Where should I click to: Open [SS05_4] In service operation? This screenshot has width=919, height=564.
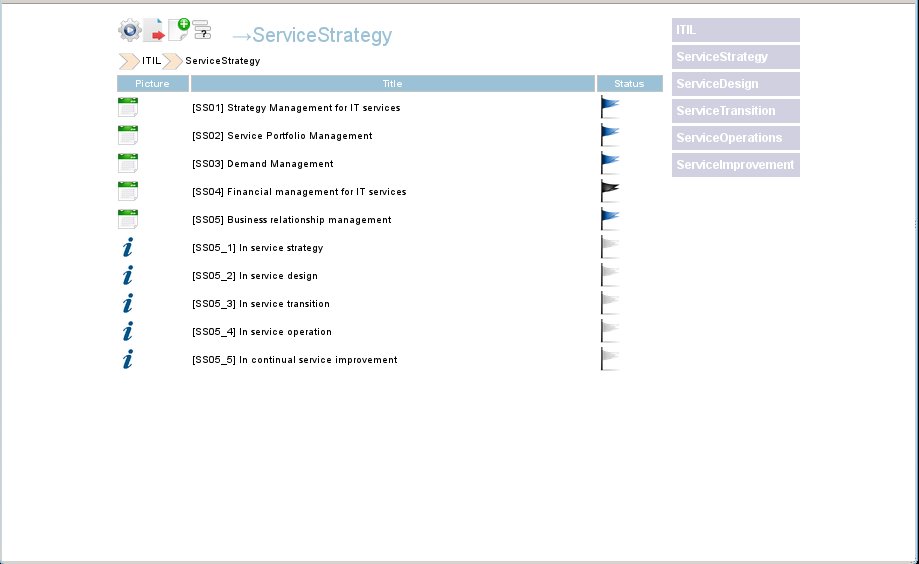click(x=261, y=332)
